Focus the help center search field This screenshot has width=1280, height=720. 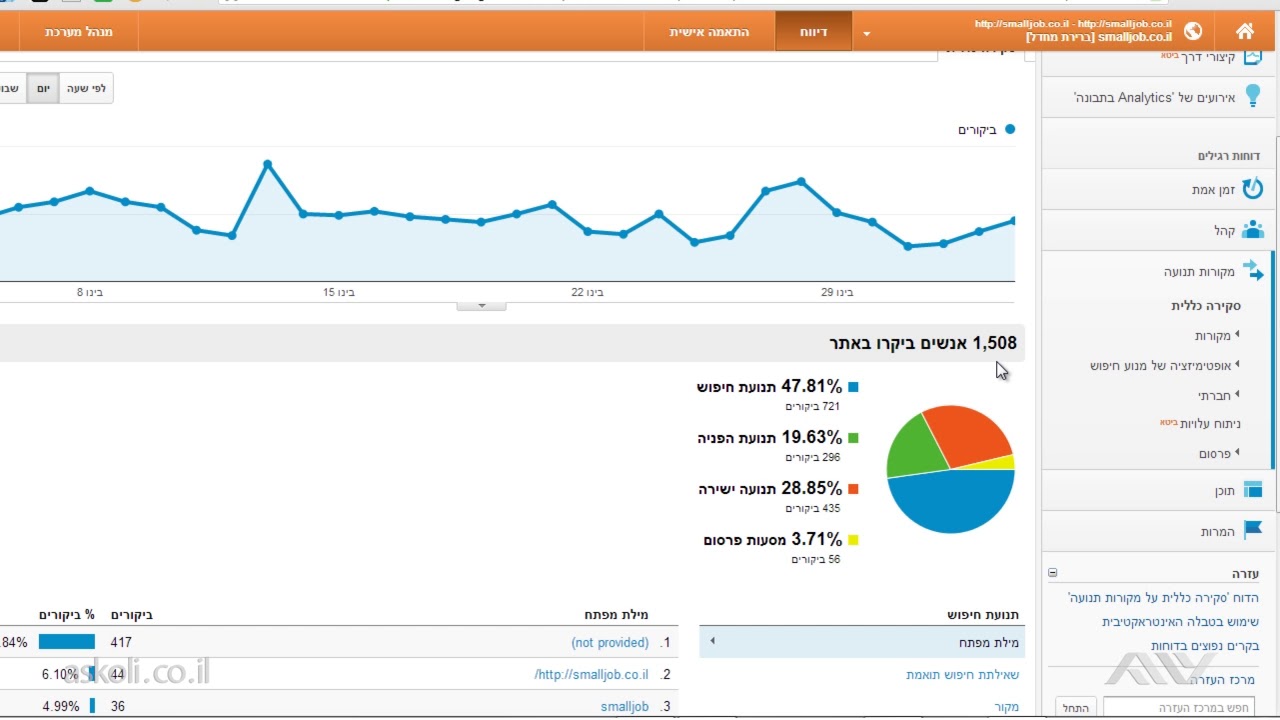tap(1178, 708)
